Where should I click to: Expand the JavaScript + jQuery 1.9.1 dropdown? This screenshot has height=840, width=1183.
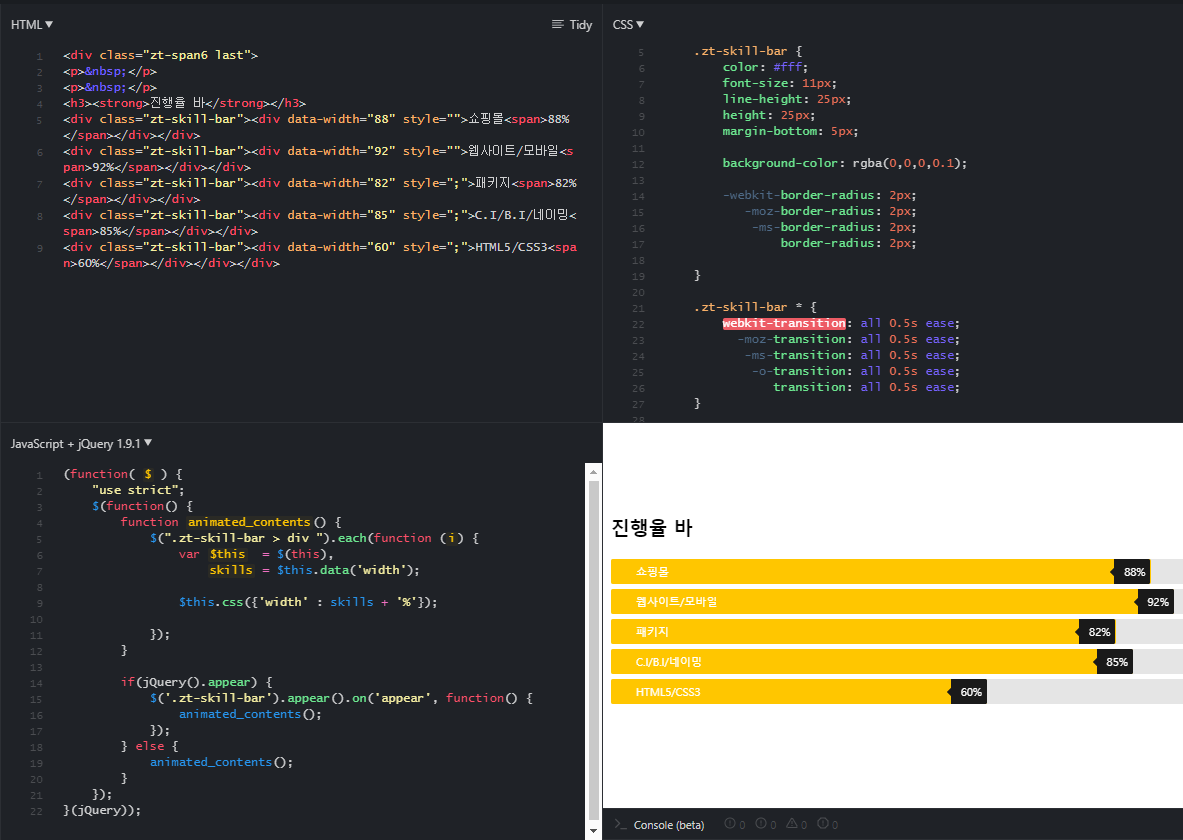(x=81, y=443)
